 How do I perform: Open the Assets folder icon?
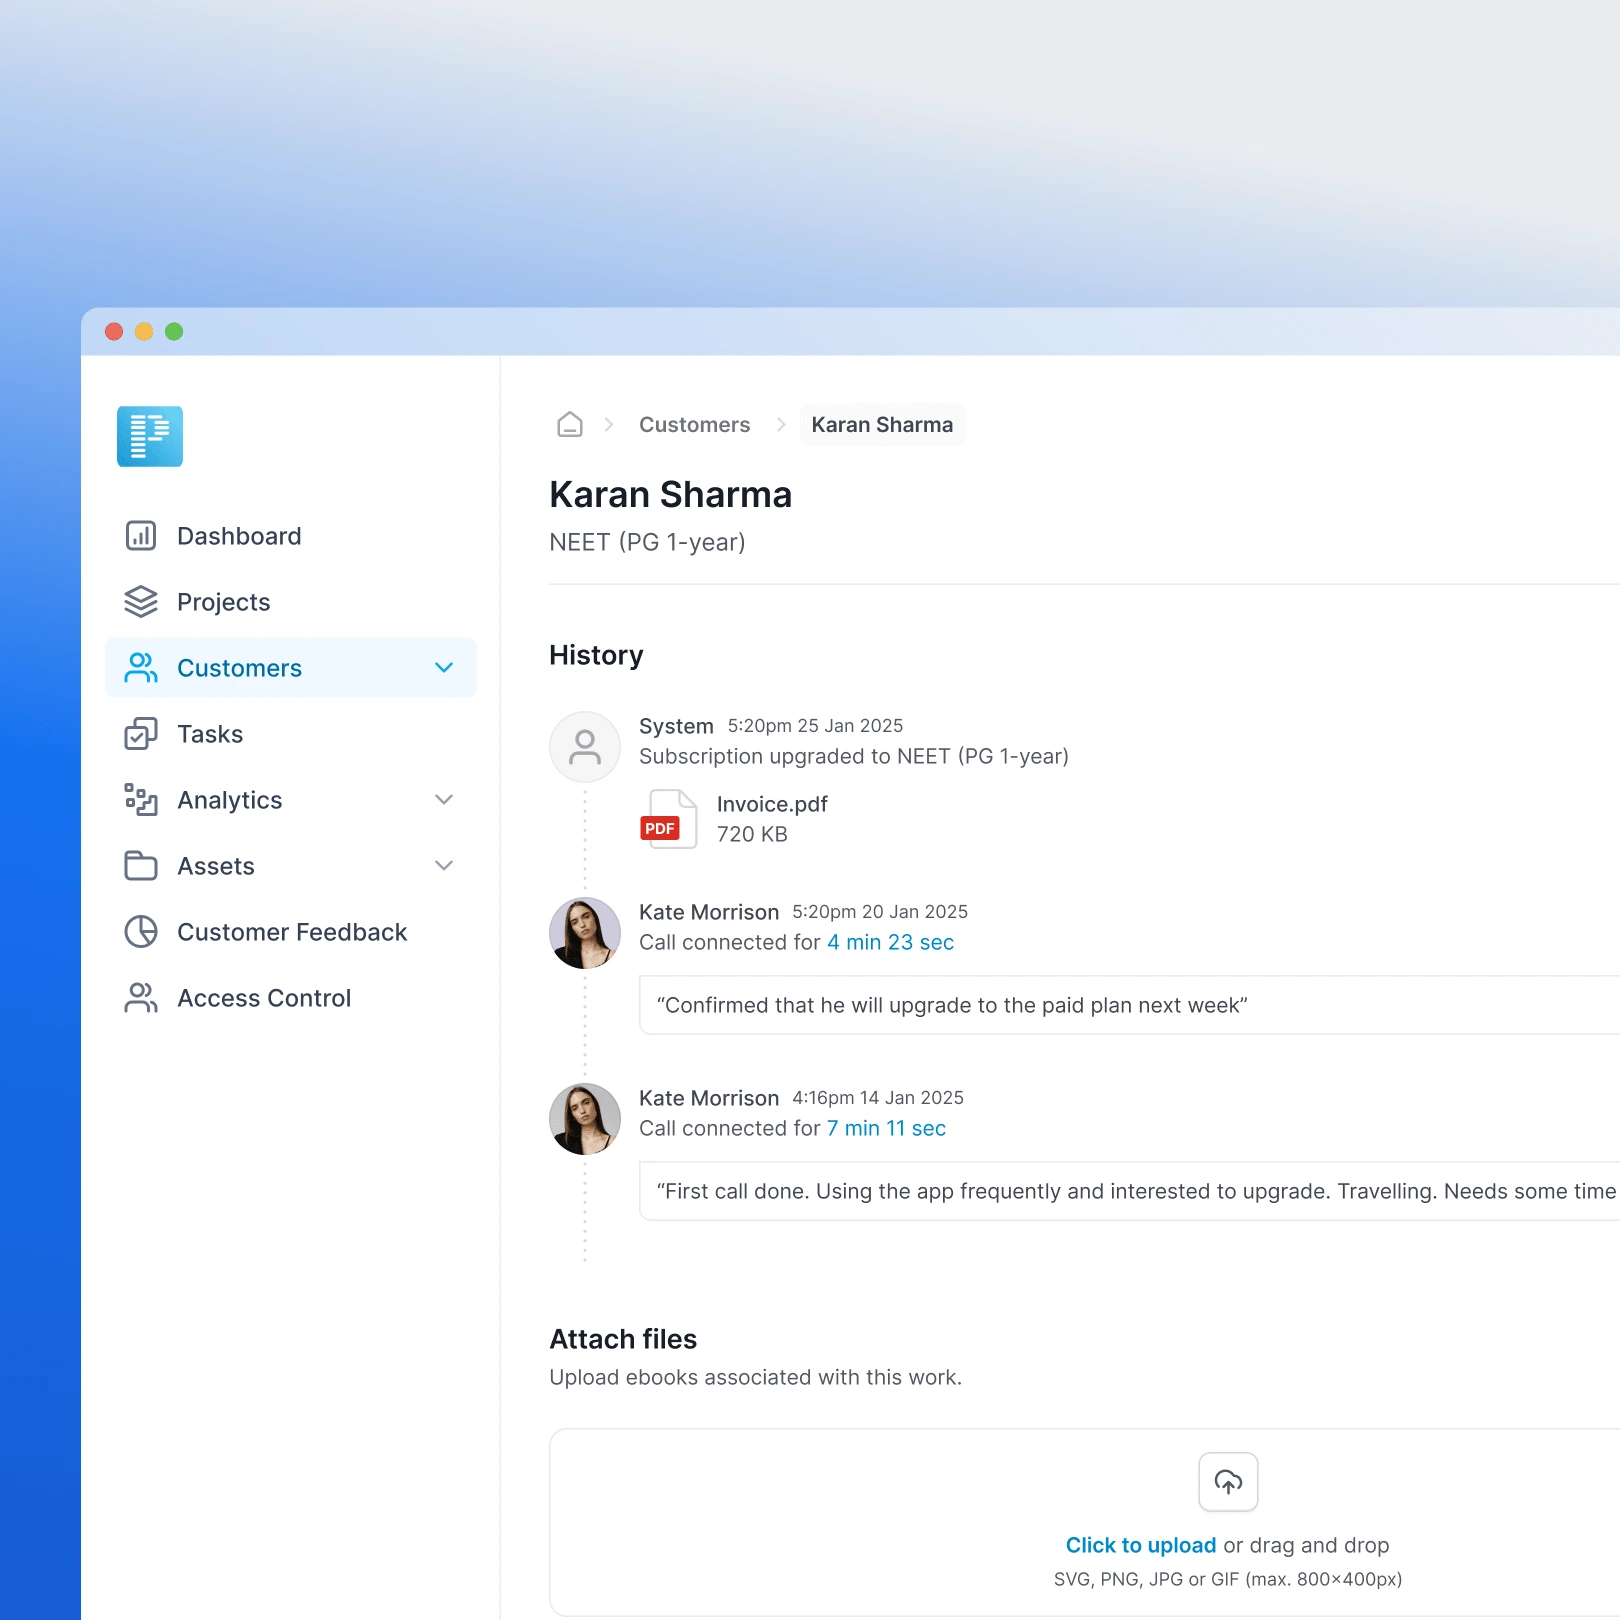click(x=141, y=865)
